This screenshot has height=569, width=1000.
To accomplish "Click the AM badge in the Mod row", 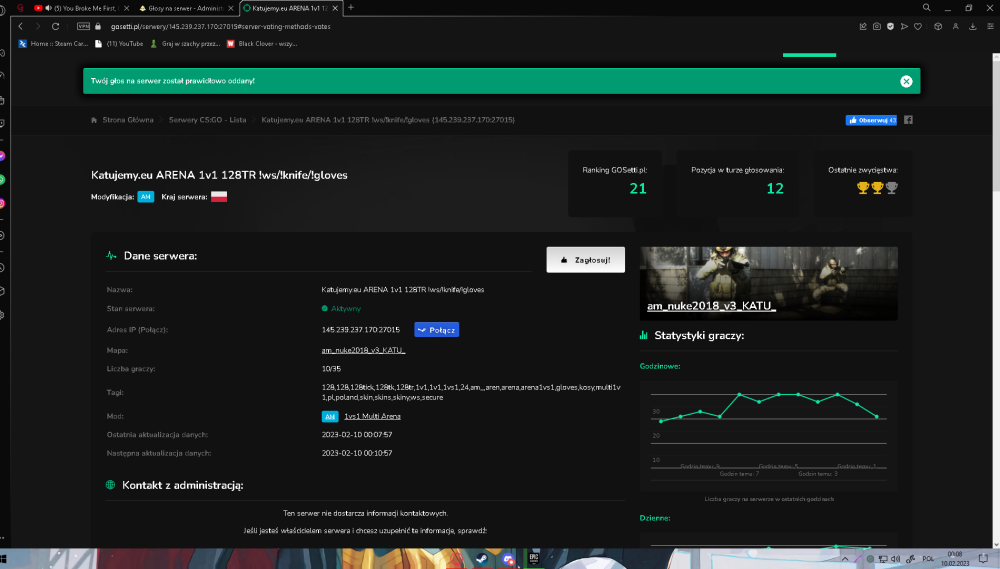I will [330, 417].
